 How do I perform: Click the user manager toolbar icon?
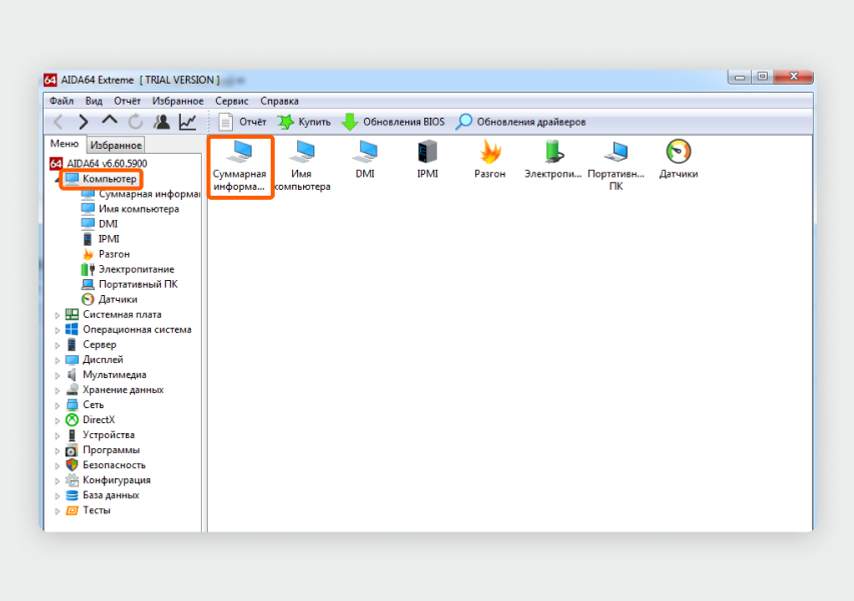tap(161, 122)
